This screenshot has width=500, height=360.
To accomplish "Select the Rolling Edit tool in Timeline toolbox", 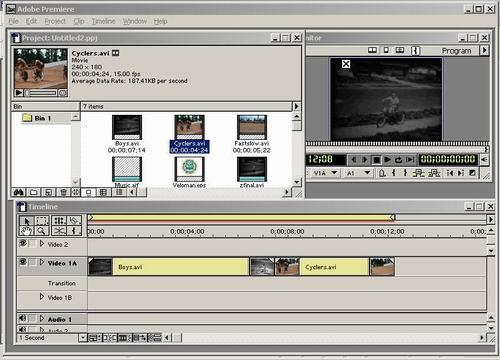I will (x=59, y=221).
